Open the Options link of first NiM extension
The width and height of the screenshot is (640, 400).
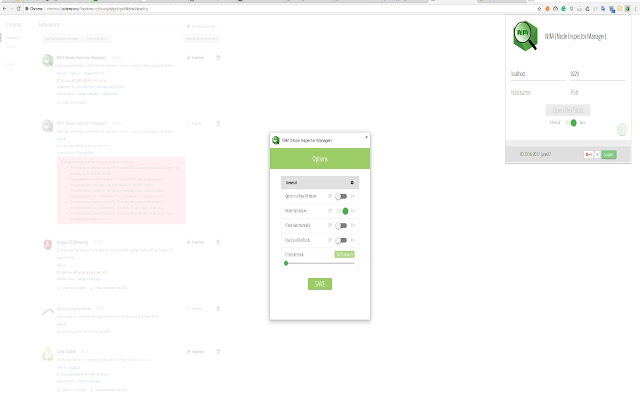75,73
